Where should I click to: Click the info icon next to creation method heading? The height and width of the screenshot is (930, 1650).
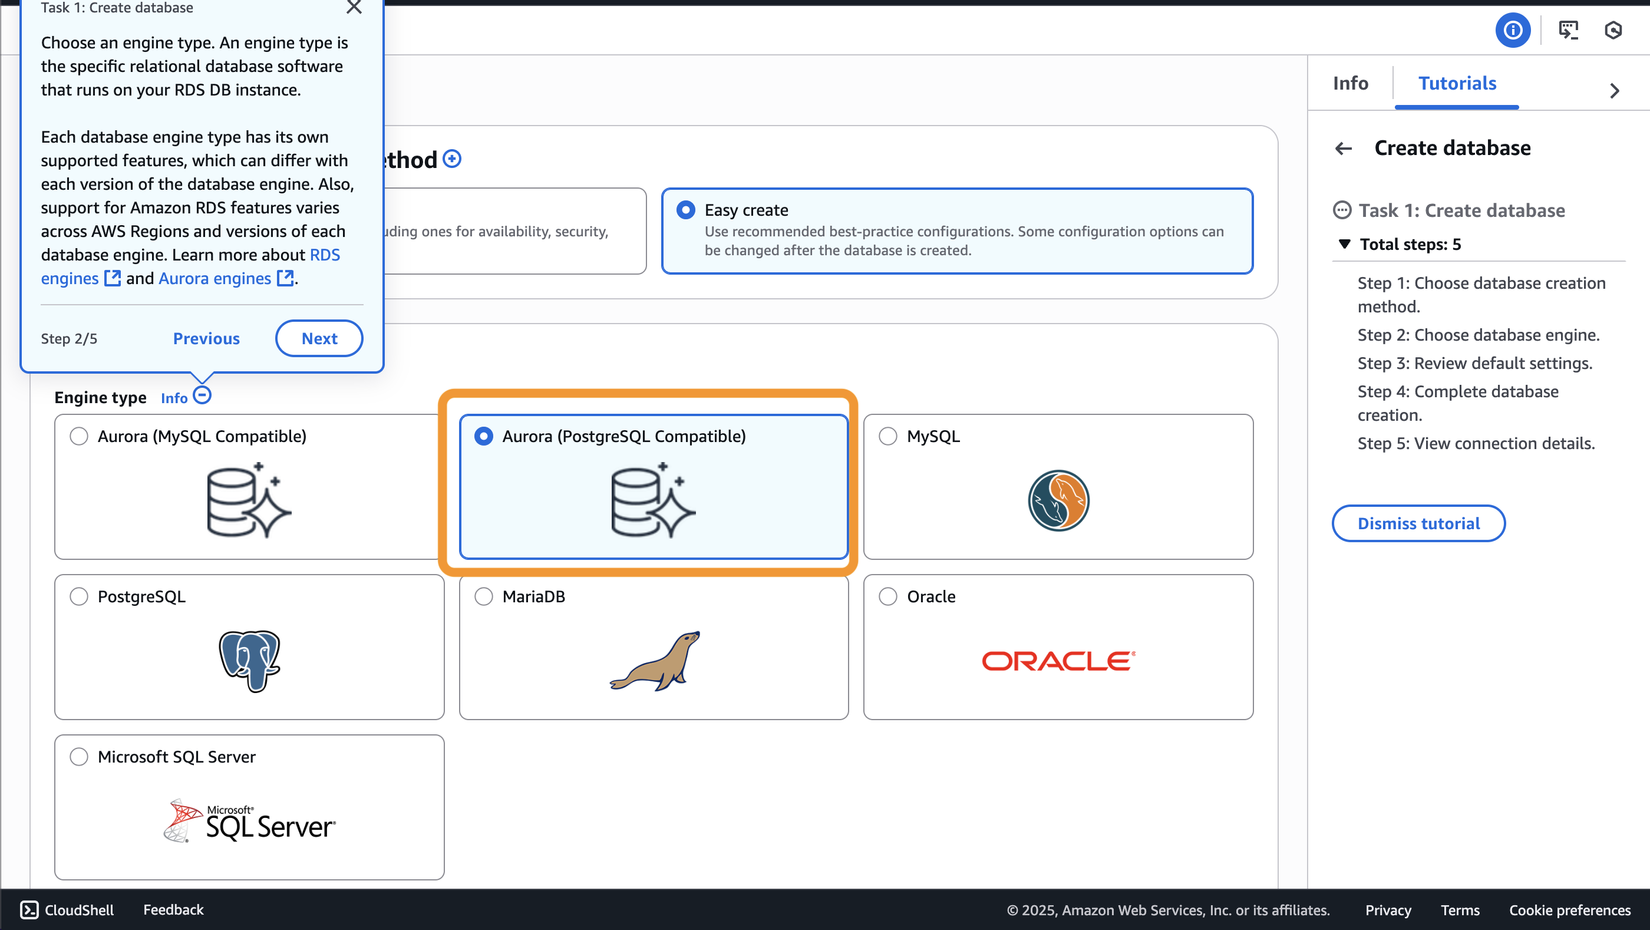(x=452, y=159)
